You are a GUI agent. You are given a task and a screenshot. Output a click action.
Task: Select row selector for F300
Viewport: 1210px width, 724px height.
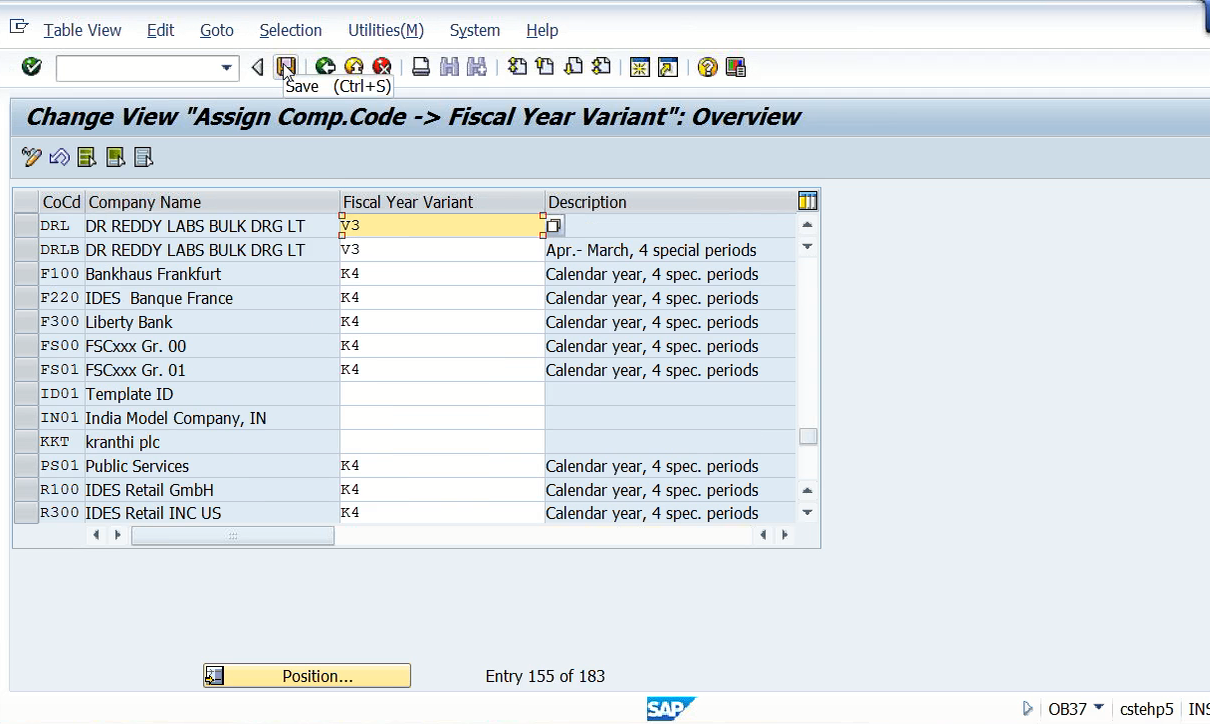click(x=26, y=322)
